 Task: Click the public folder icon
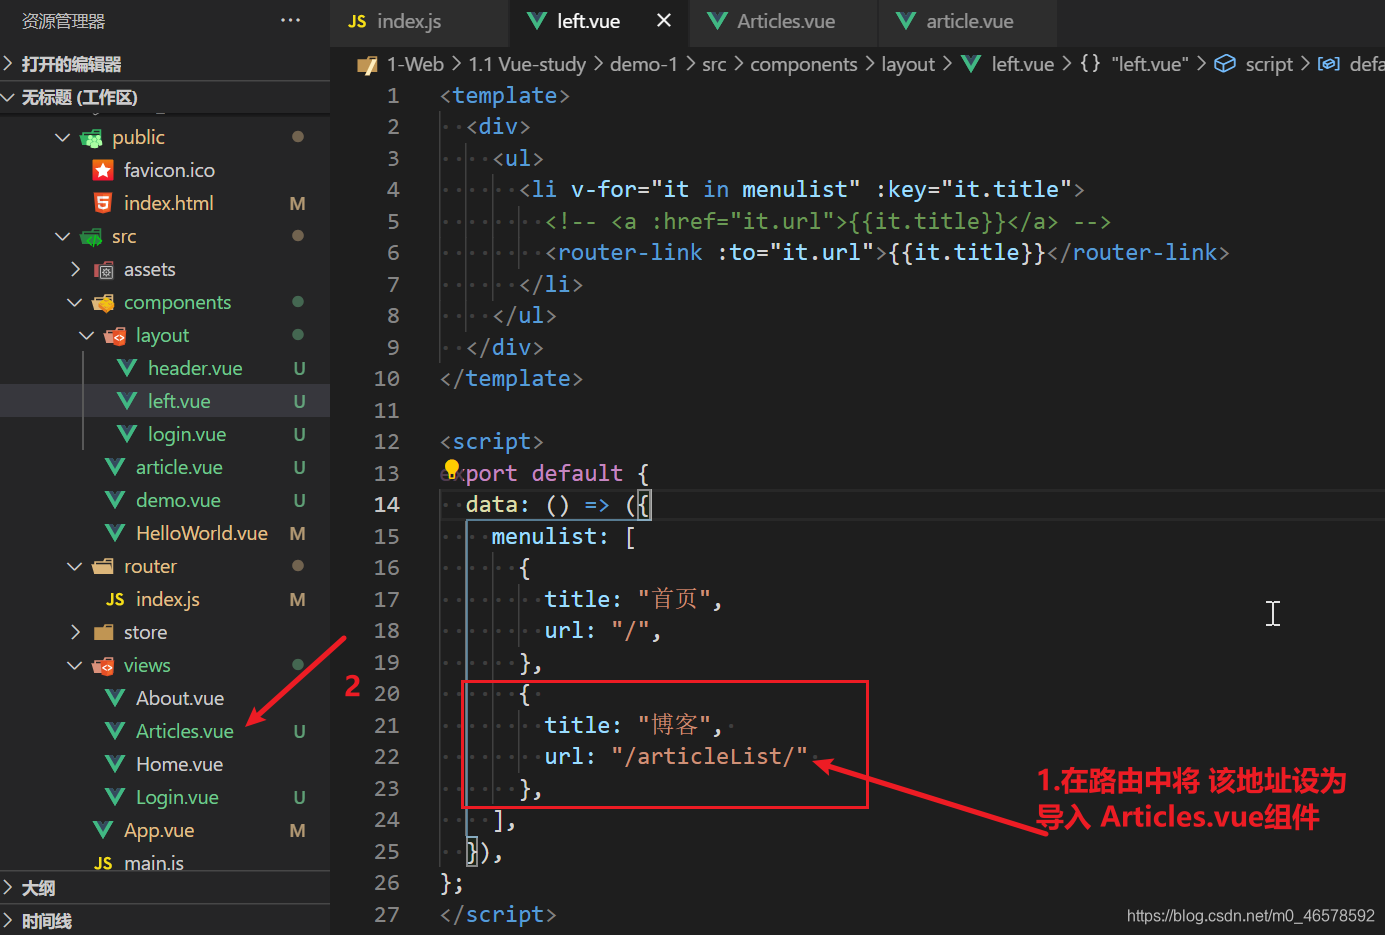(x=91, y=138)
